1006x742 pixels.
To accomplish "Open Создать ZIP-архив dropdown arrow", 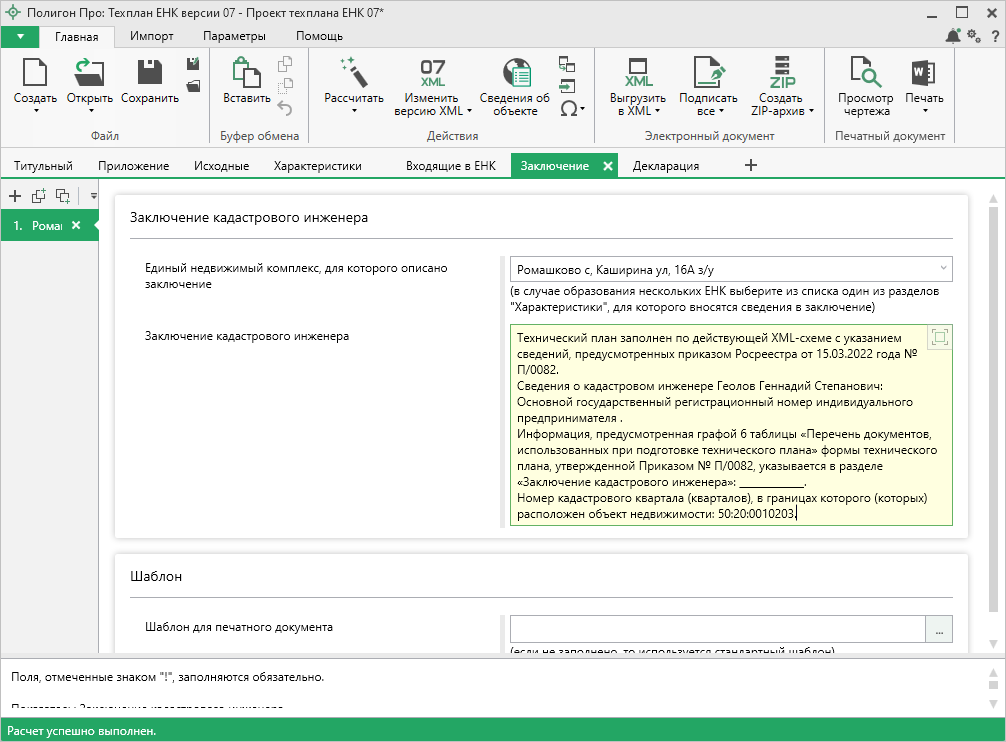I will click(x=811, y=111).
